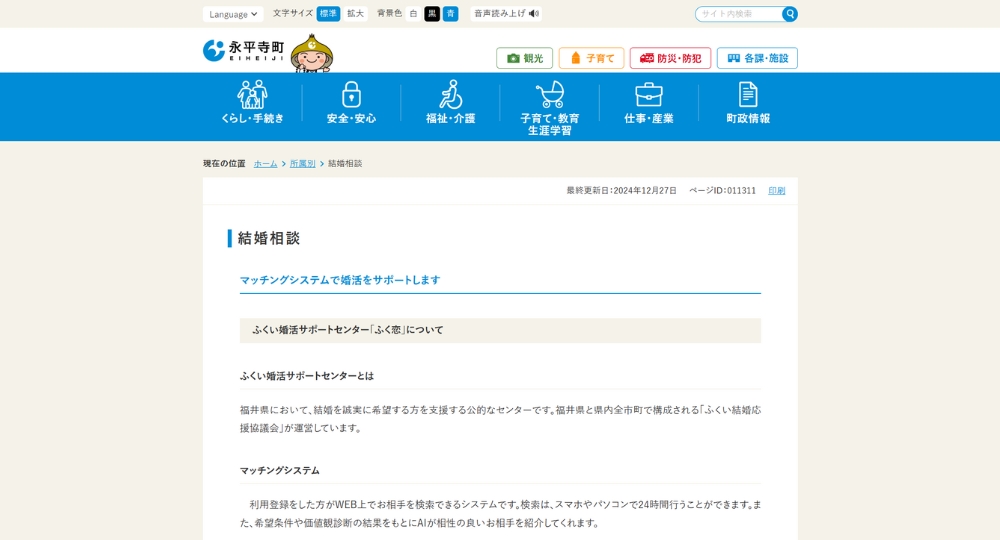Open the 子育て button
Image resolution: width=1000 pixels, height=540 pixels.
click(591, 58)
